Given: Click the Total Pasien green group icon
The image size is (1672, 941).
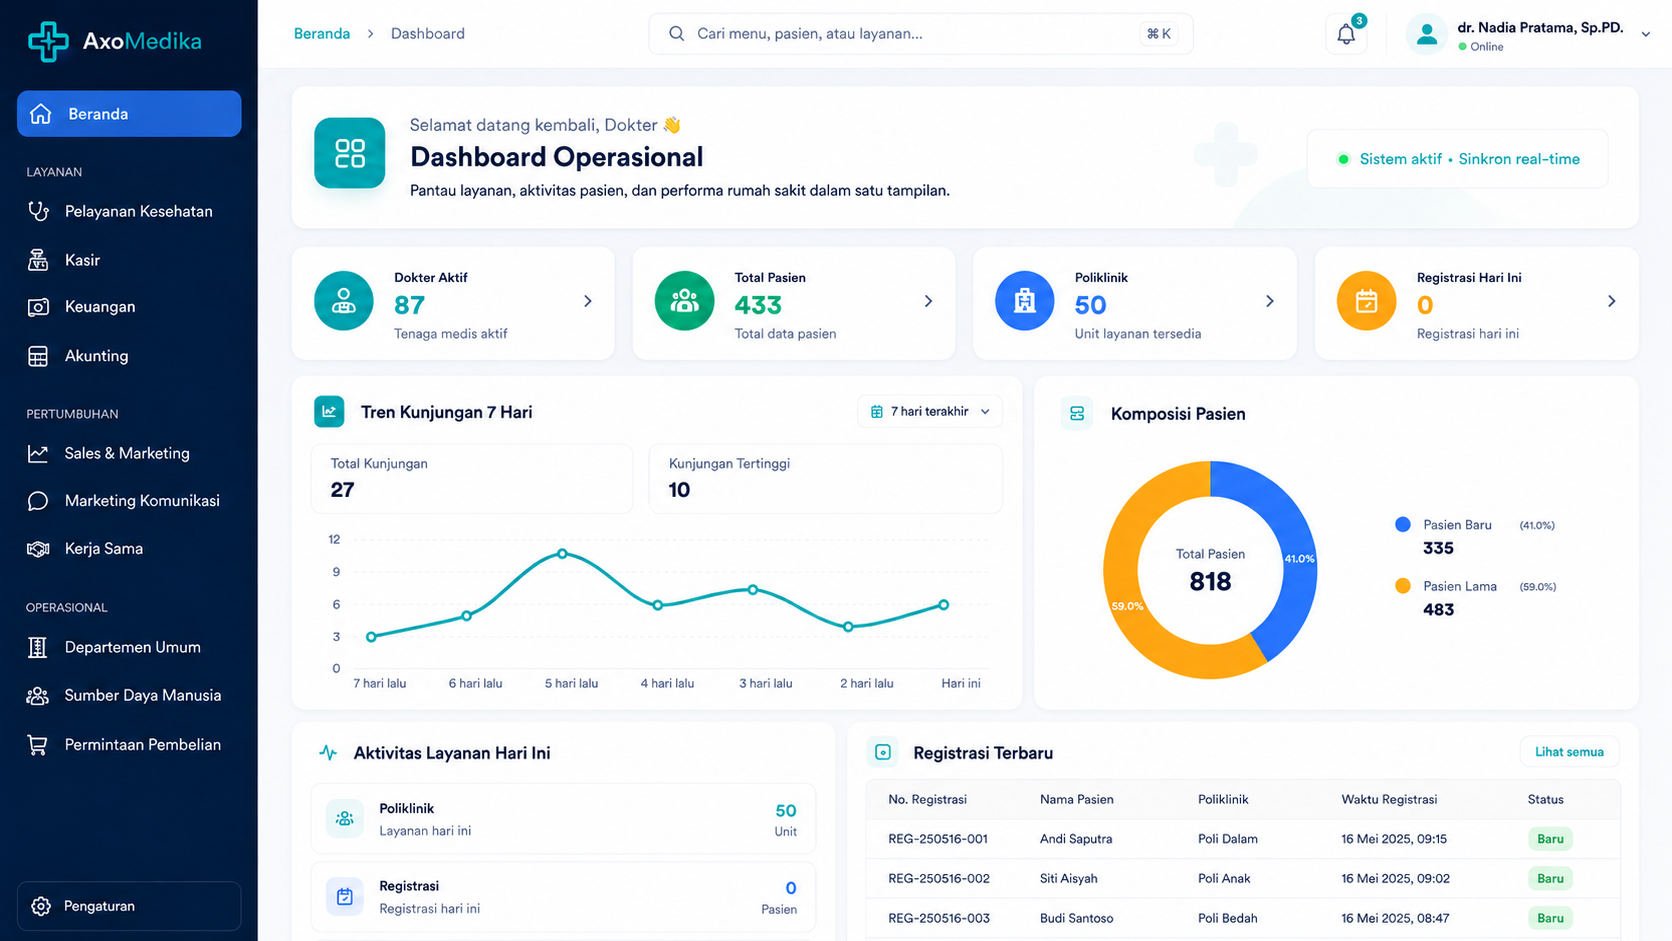Looking at the screenshot, I should pos(684,301).
